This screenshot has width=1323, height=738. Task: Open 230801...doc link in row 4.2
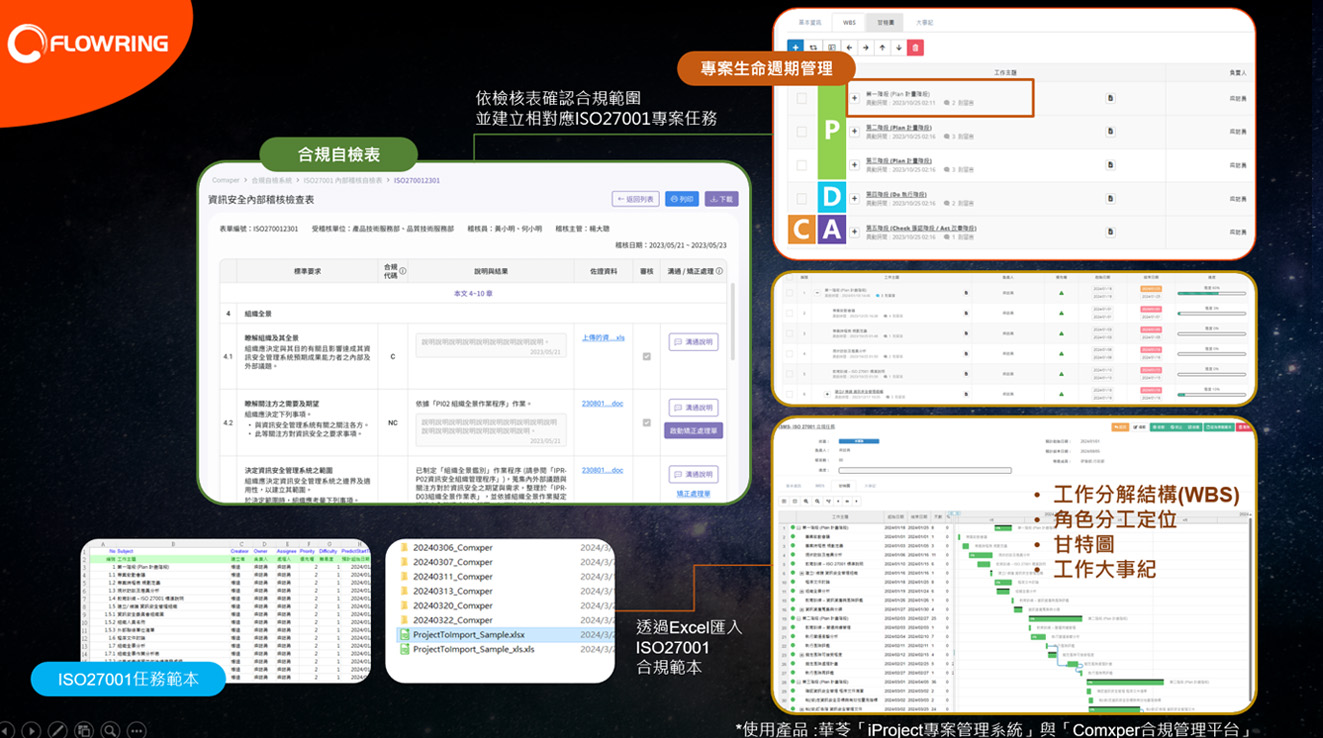602,404
